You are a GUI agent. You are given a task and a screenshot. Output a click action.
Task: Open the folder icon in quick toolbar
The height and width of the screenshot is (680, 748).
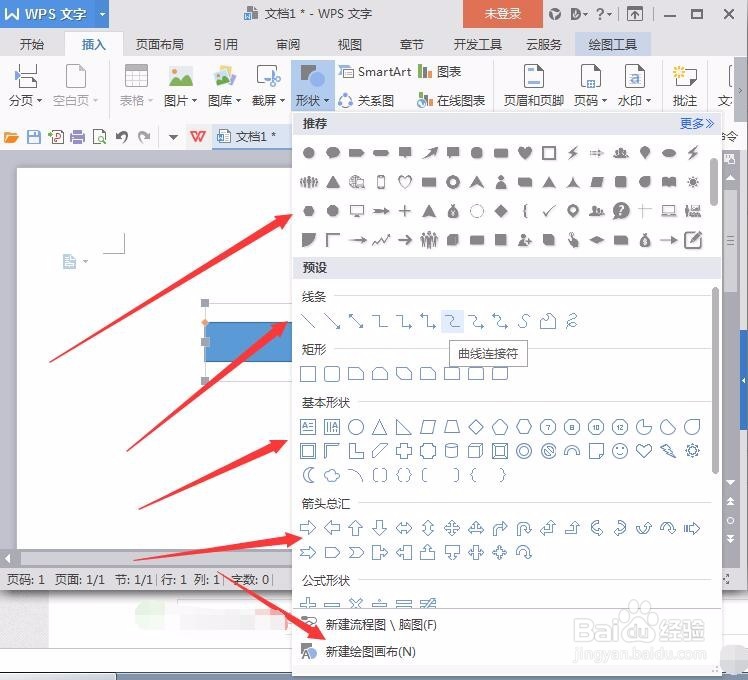pos(11,137)
